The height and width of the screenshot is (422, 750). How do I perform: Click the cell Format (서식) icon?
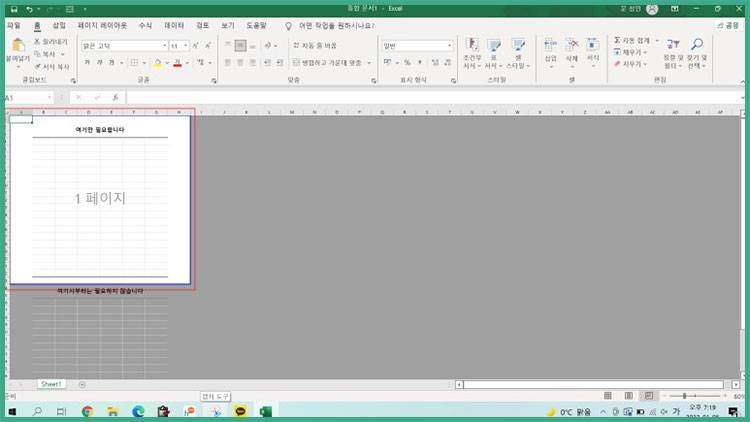(x=593, y=45)
